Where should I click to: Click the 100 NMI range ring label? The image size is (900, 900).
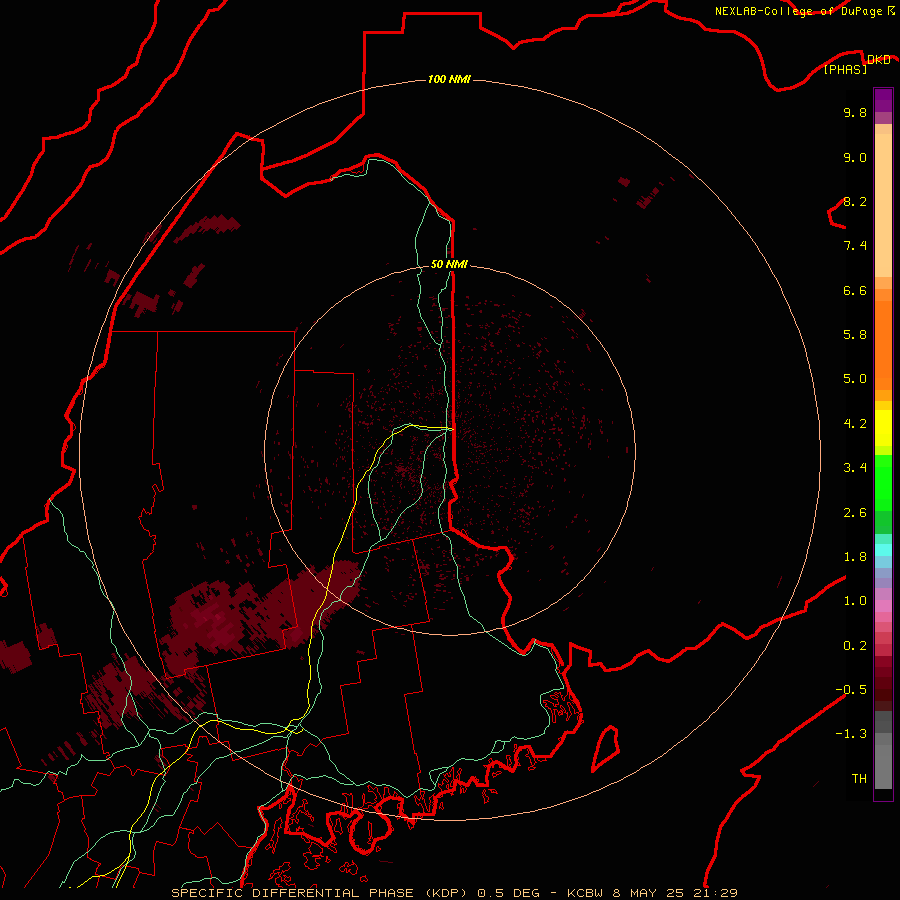pyautogui.click(x=449, y=79)
